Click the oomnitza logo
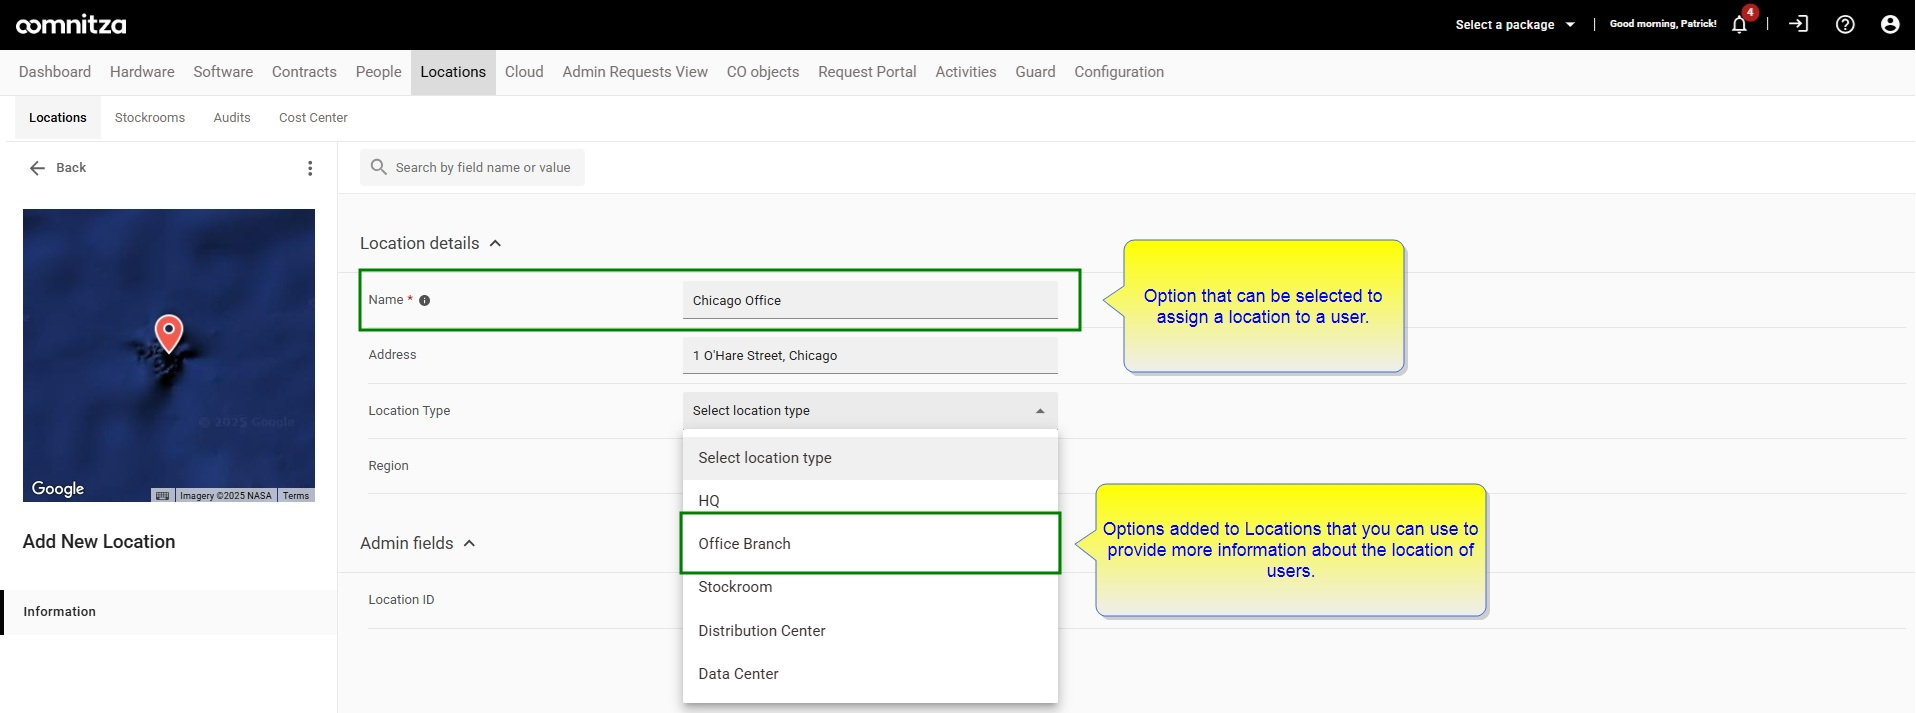 point(71,25)
